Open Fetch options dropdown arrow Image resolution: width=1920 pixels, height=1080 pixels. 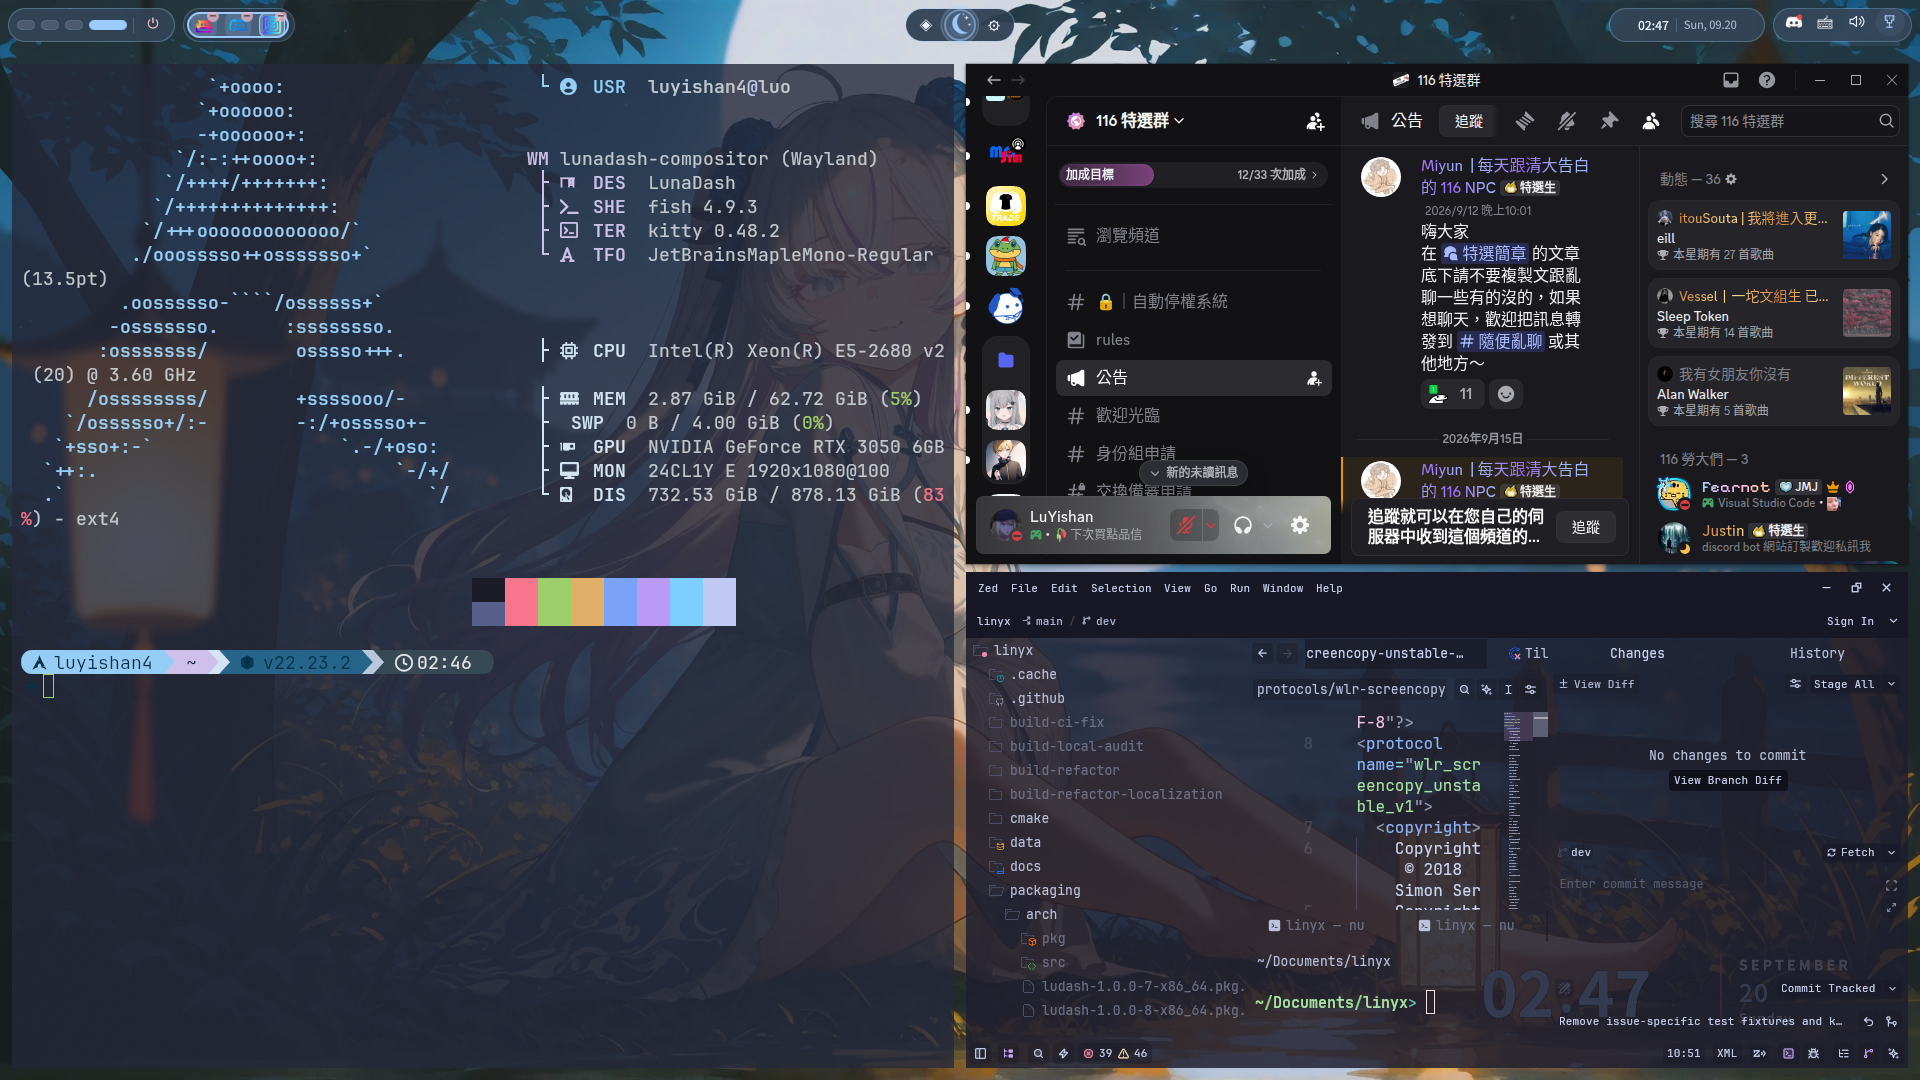click(x=1891, y=853)
